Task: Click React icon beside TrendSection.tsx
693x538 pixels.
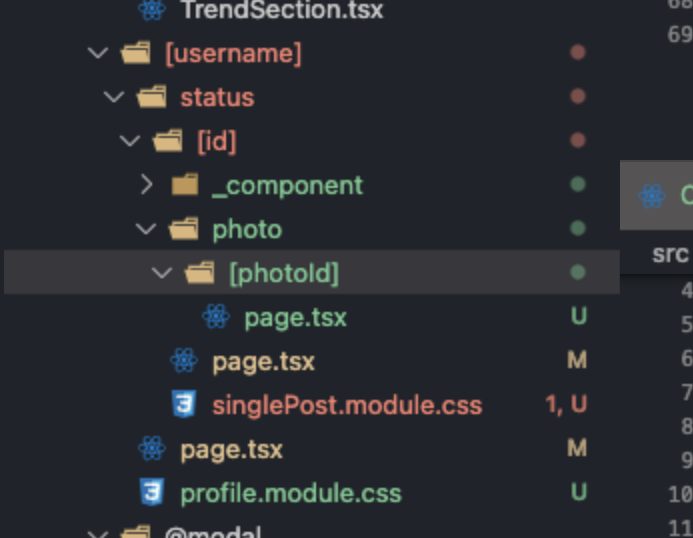Action: coord(152,9)
